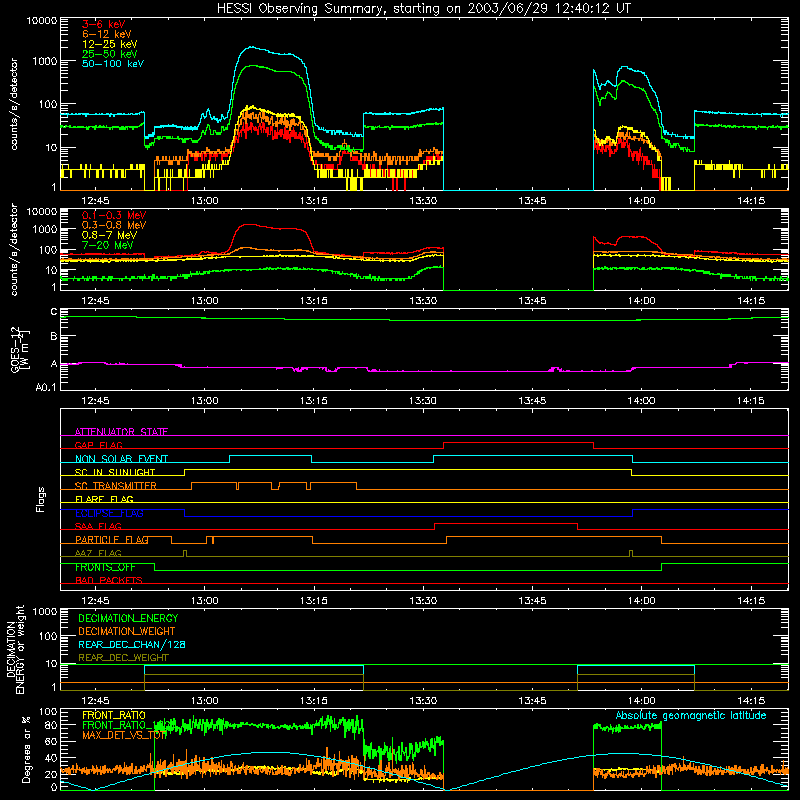Click the 13:30 tick under the Flags panel
Screen dimensions: 800x800
pyautogui.click(x=423, y=601)
